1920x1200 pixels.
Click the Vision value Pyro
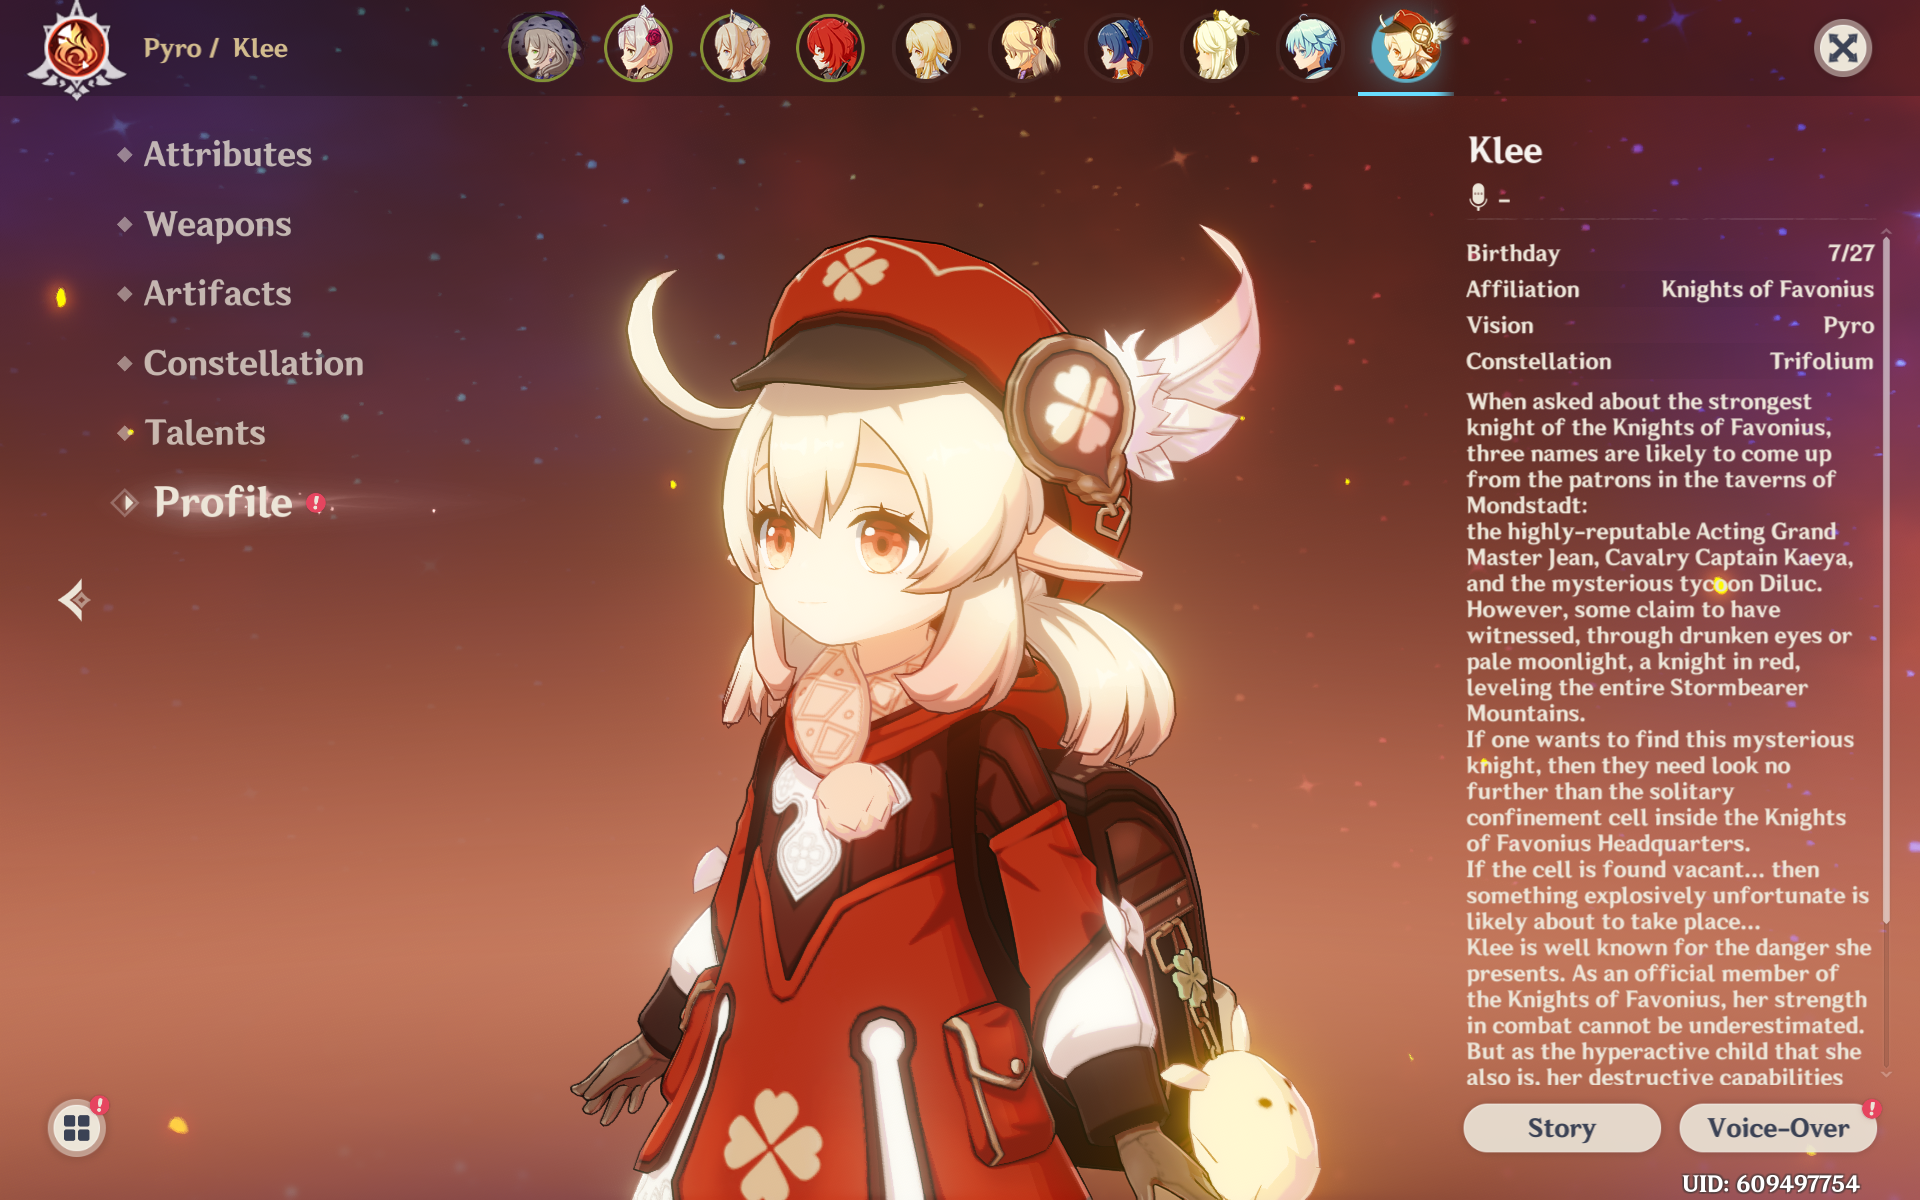point(1848,325)
